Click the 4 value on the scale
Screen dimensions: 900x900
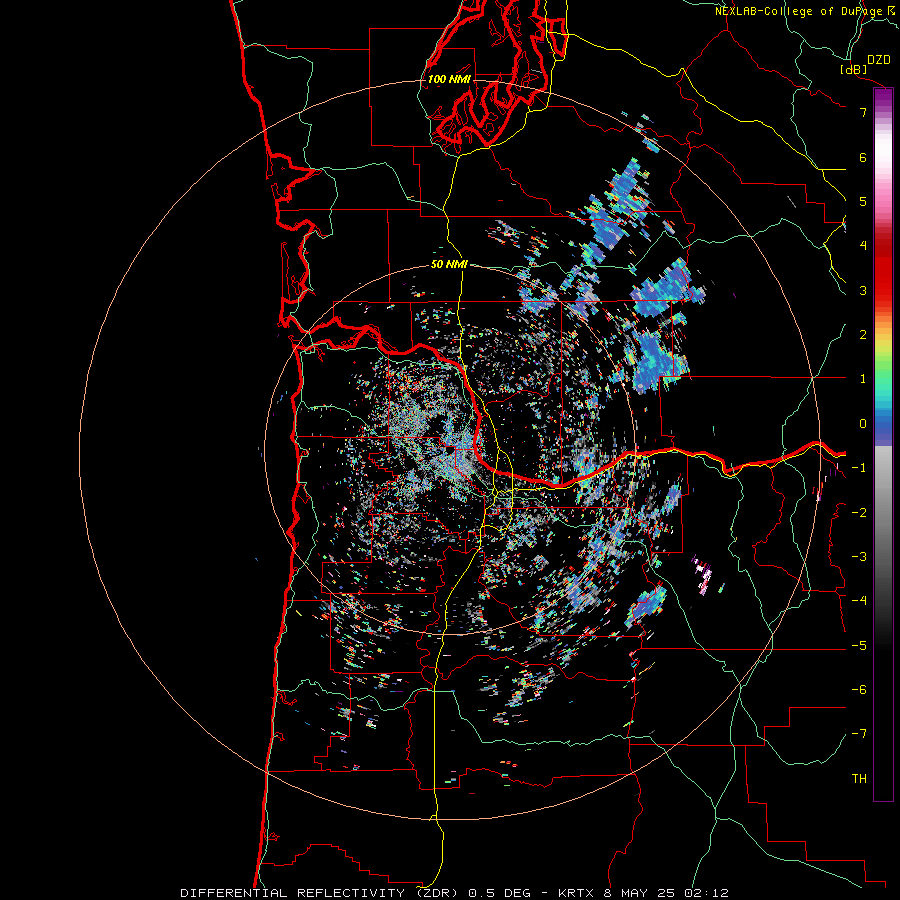[863, 246]
